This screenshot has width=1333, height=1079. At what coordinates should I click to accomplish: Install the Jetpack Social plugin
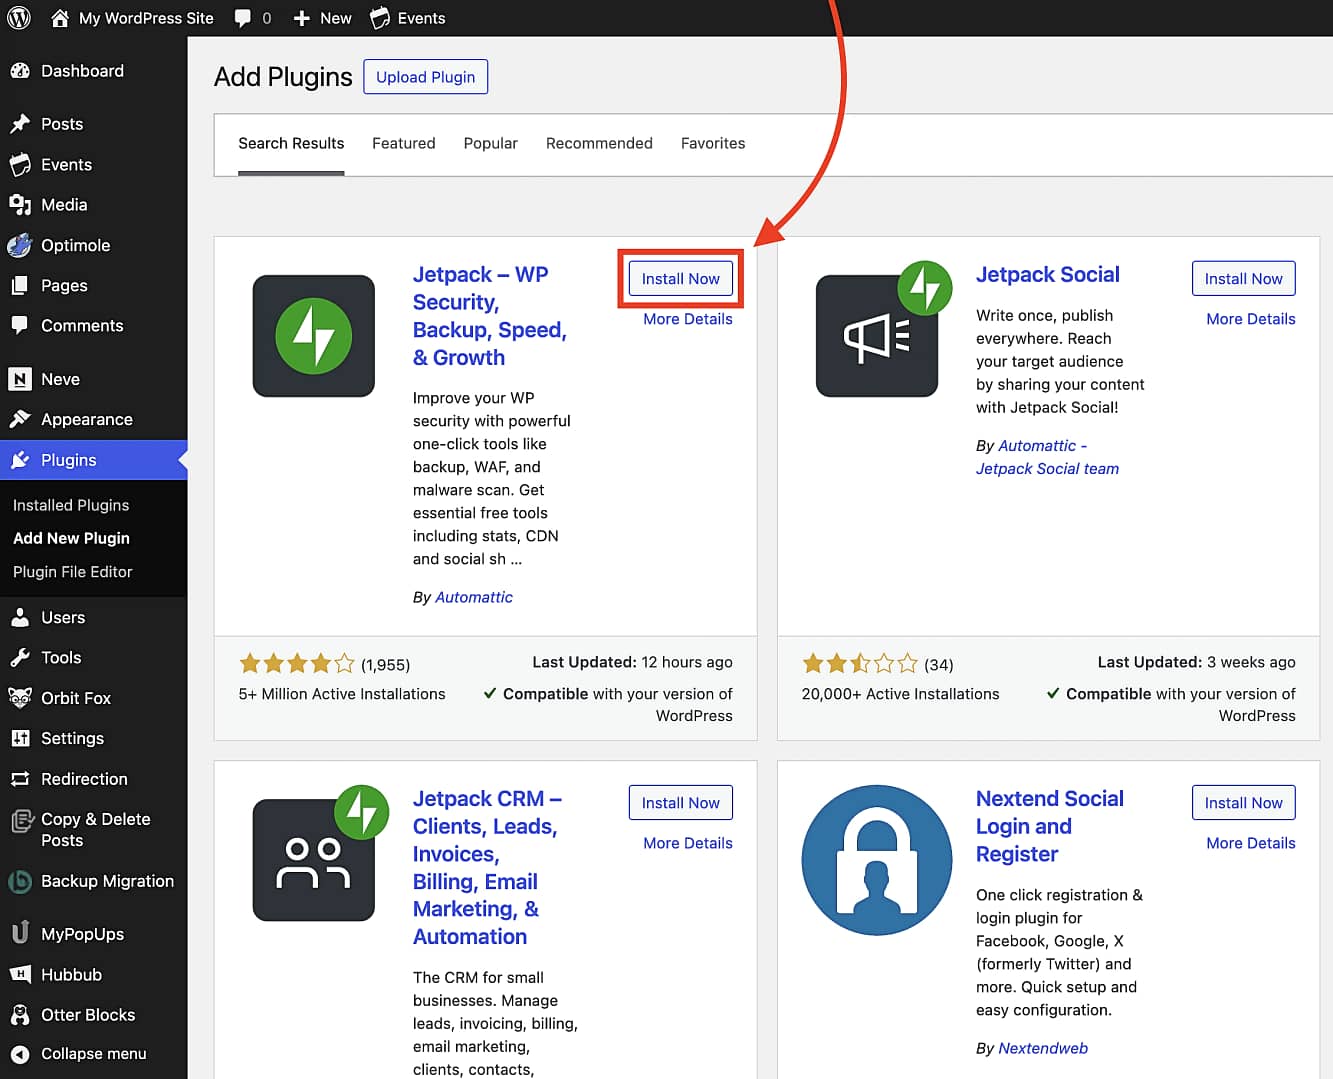coord(1244,279)
